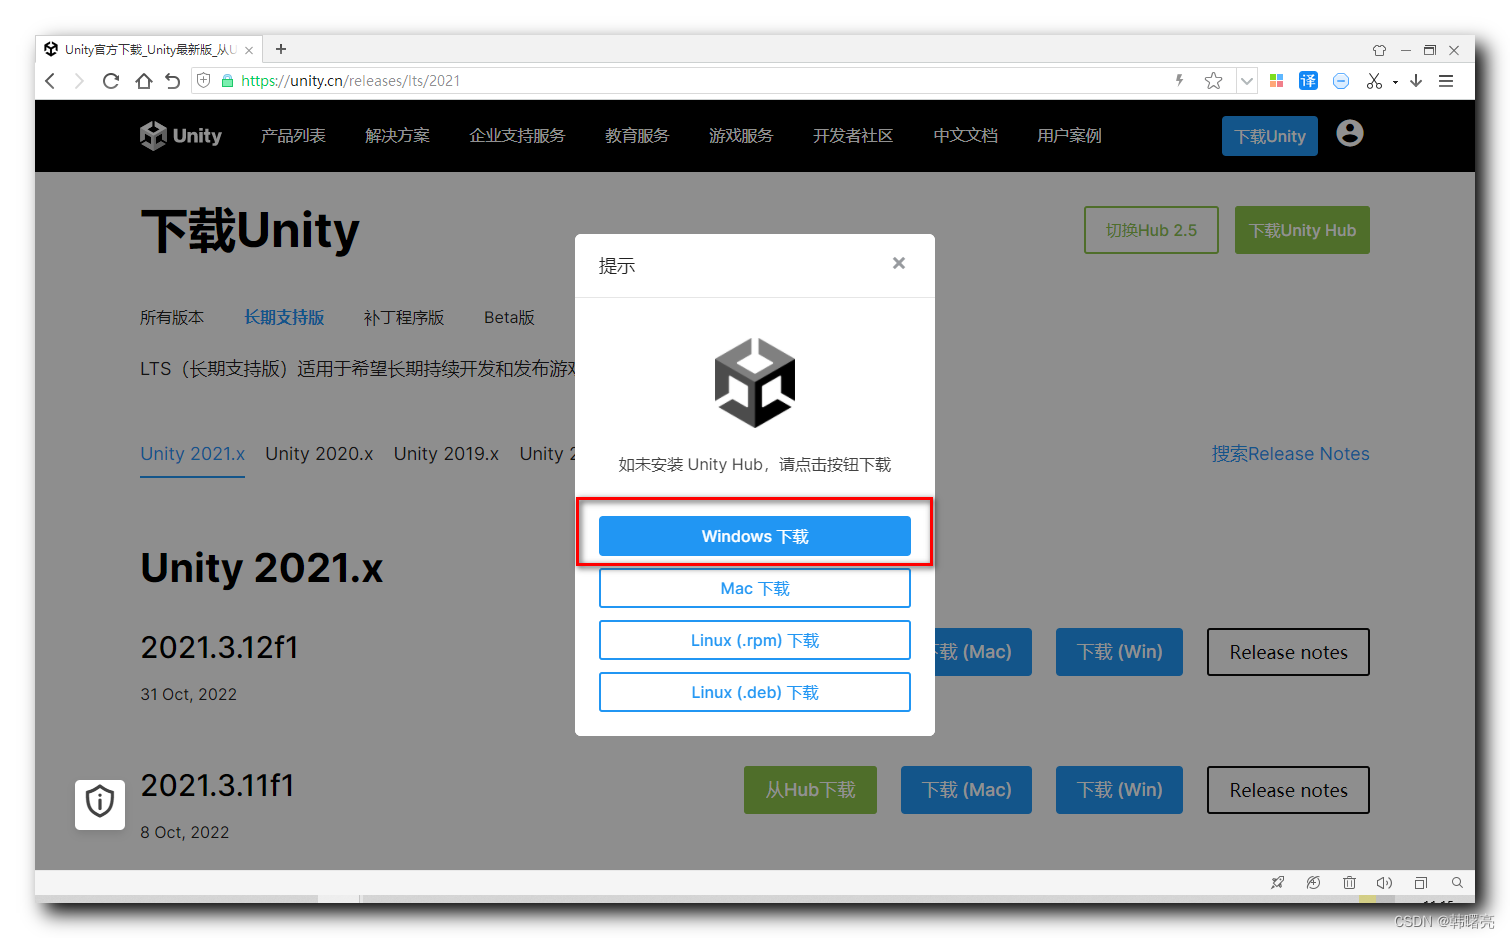
Task: Click 从Hub下载 for 2021.3.11f1
Action: pos(810,790)
